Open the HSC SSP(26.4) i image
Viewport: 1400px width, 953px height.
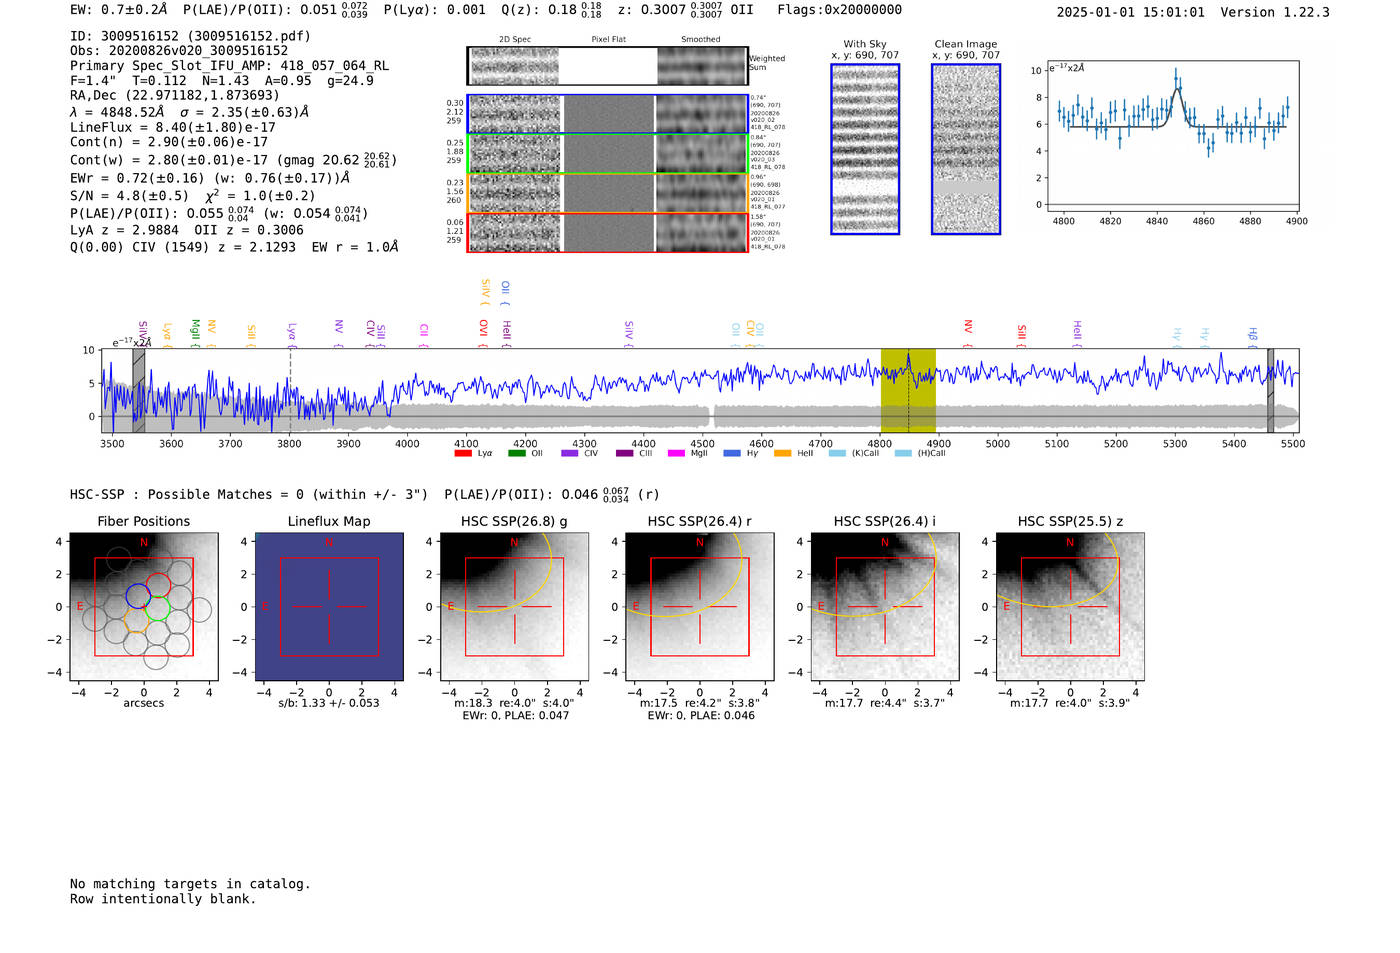pos(884,606)
